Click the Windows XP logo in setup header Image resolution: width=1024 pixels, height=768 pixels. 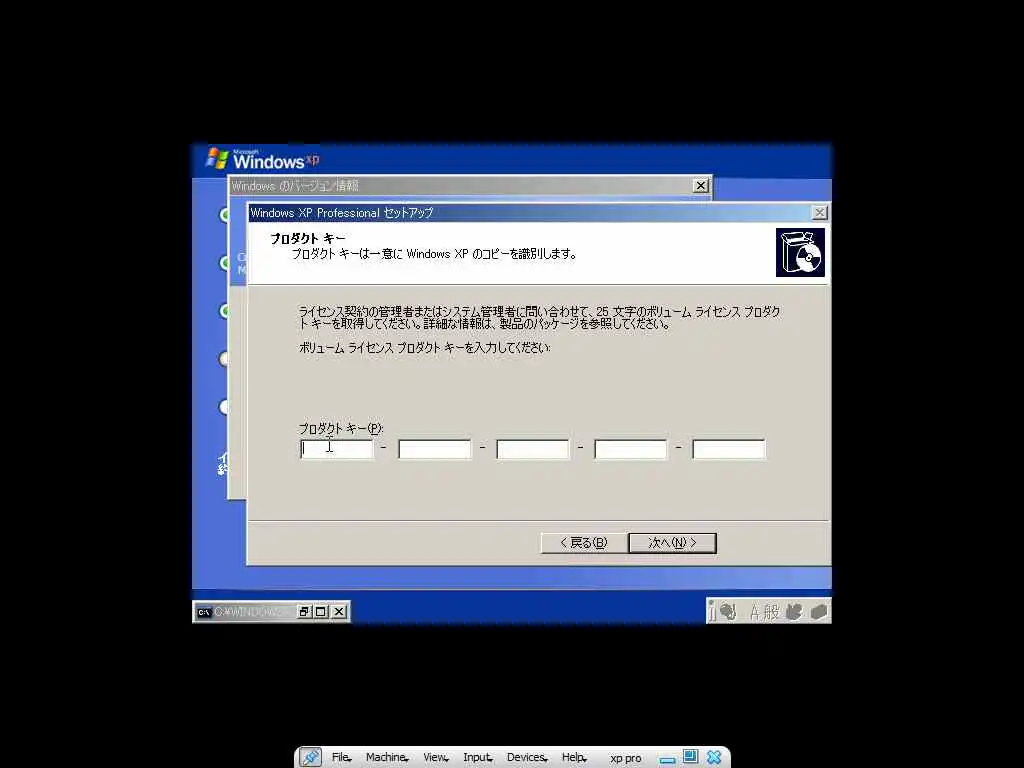[x=263, y=159]
